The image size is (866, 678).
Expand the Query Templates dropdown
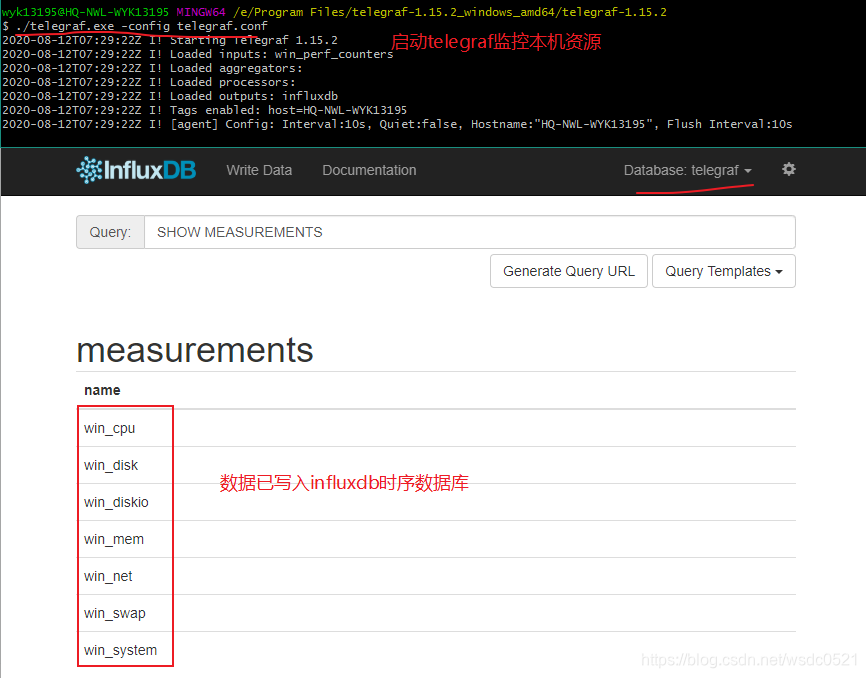[x=723, y=271]
